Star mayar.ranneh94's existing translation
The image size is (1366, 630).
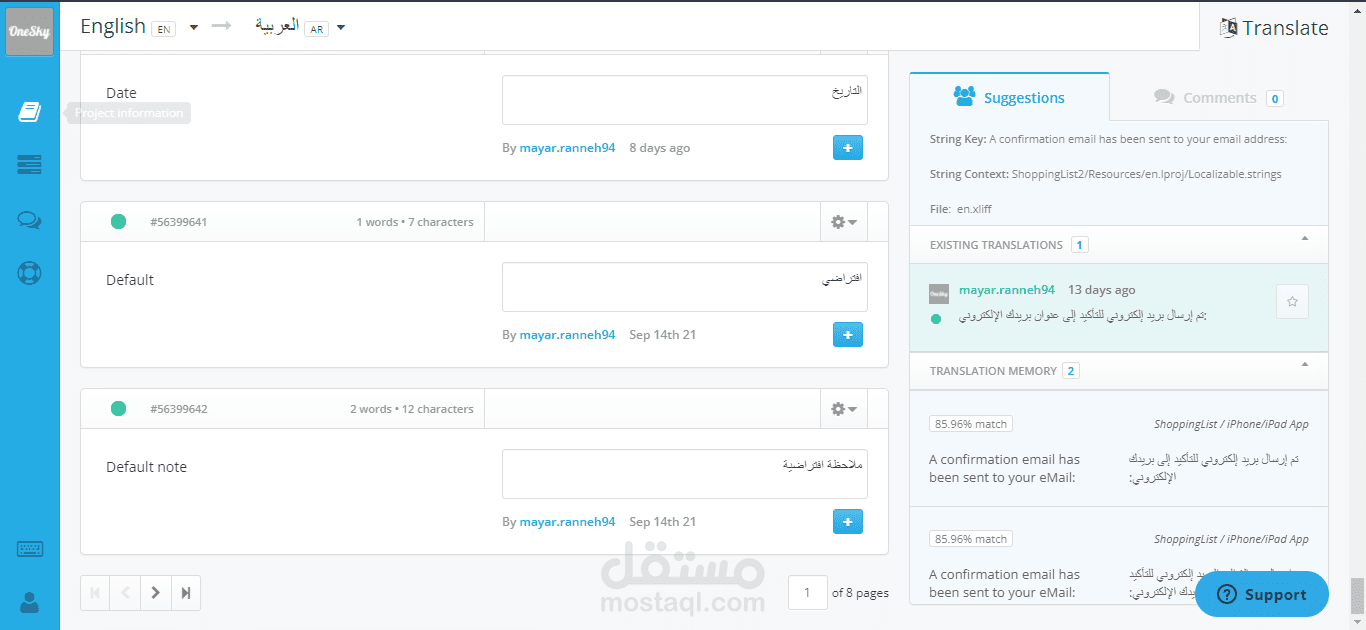(1292, 301)
